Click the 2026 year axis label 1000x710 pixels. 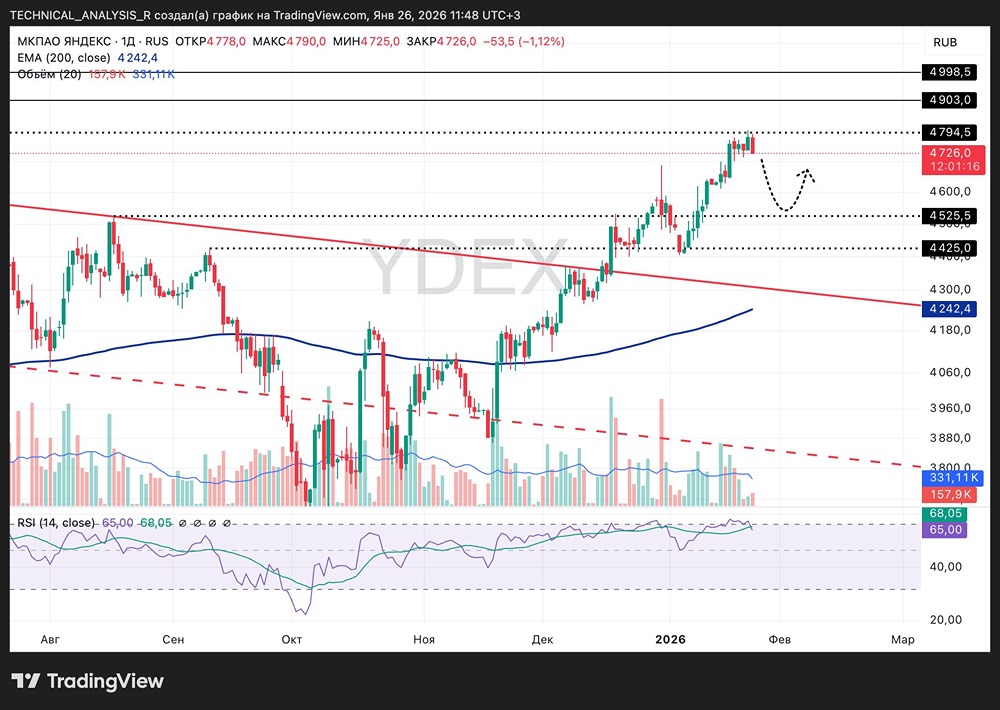click(670, 639)
